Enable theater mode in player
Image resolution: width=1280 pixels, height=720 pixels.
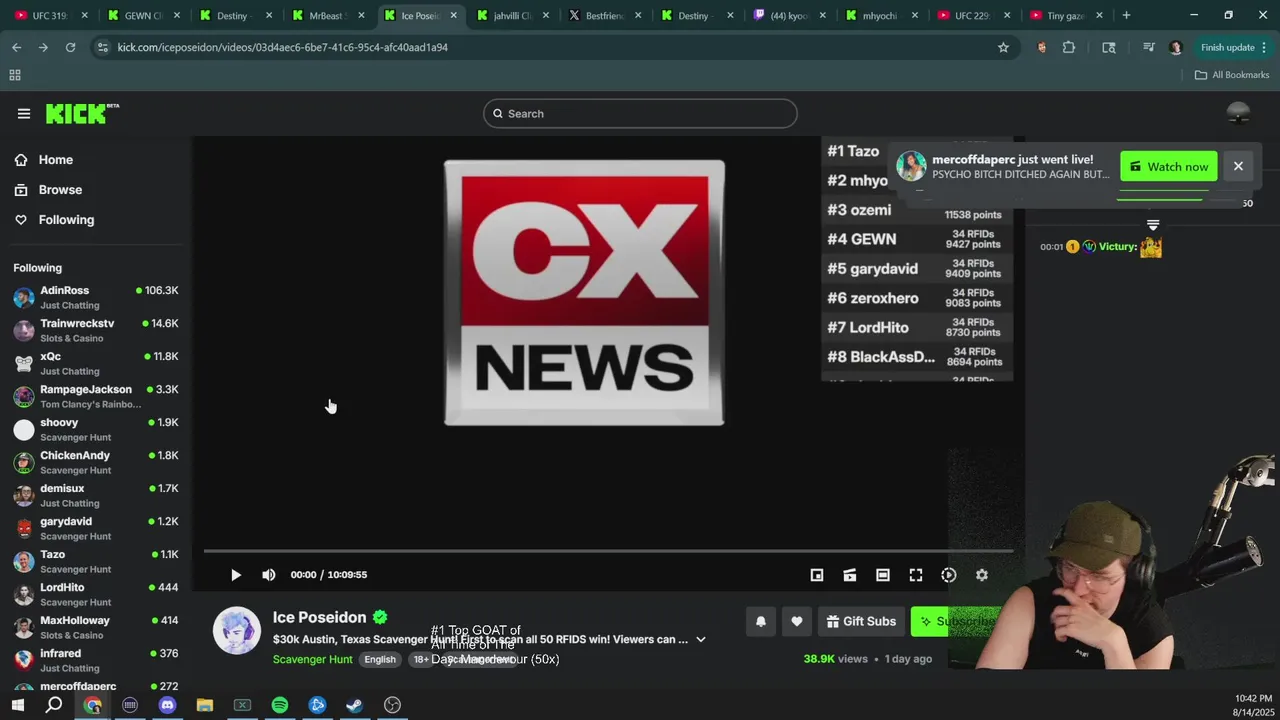point(883,575)
